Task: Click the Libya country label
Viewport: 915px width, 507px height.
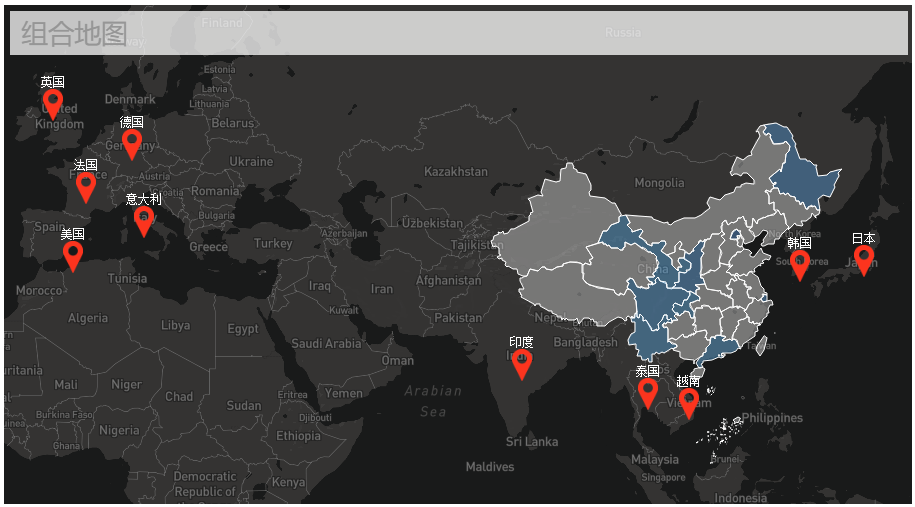Action: coord(176,325)
